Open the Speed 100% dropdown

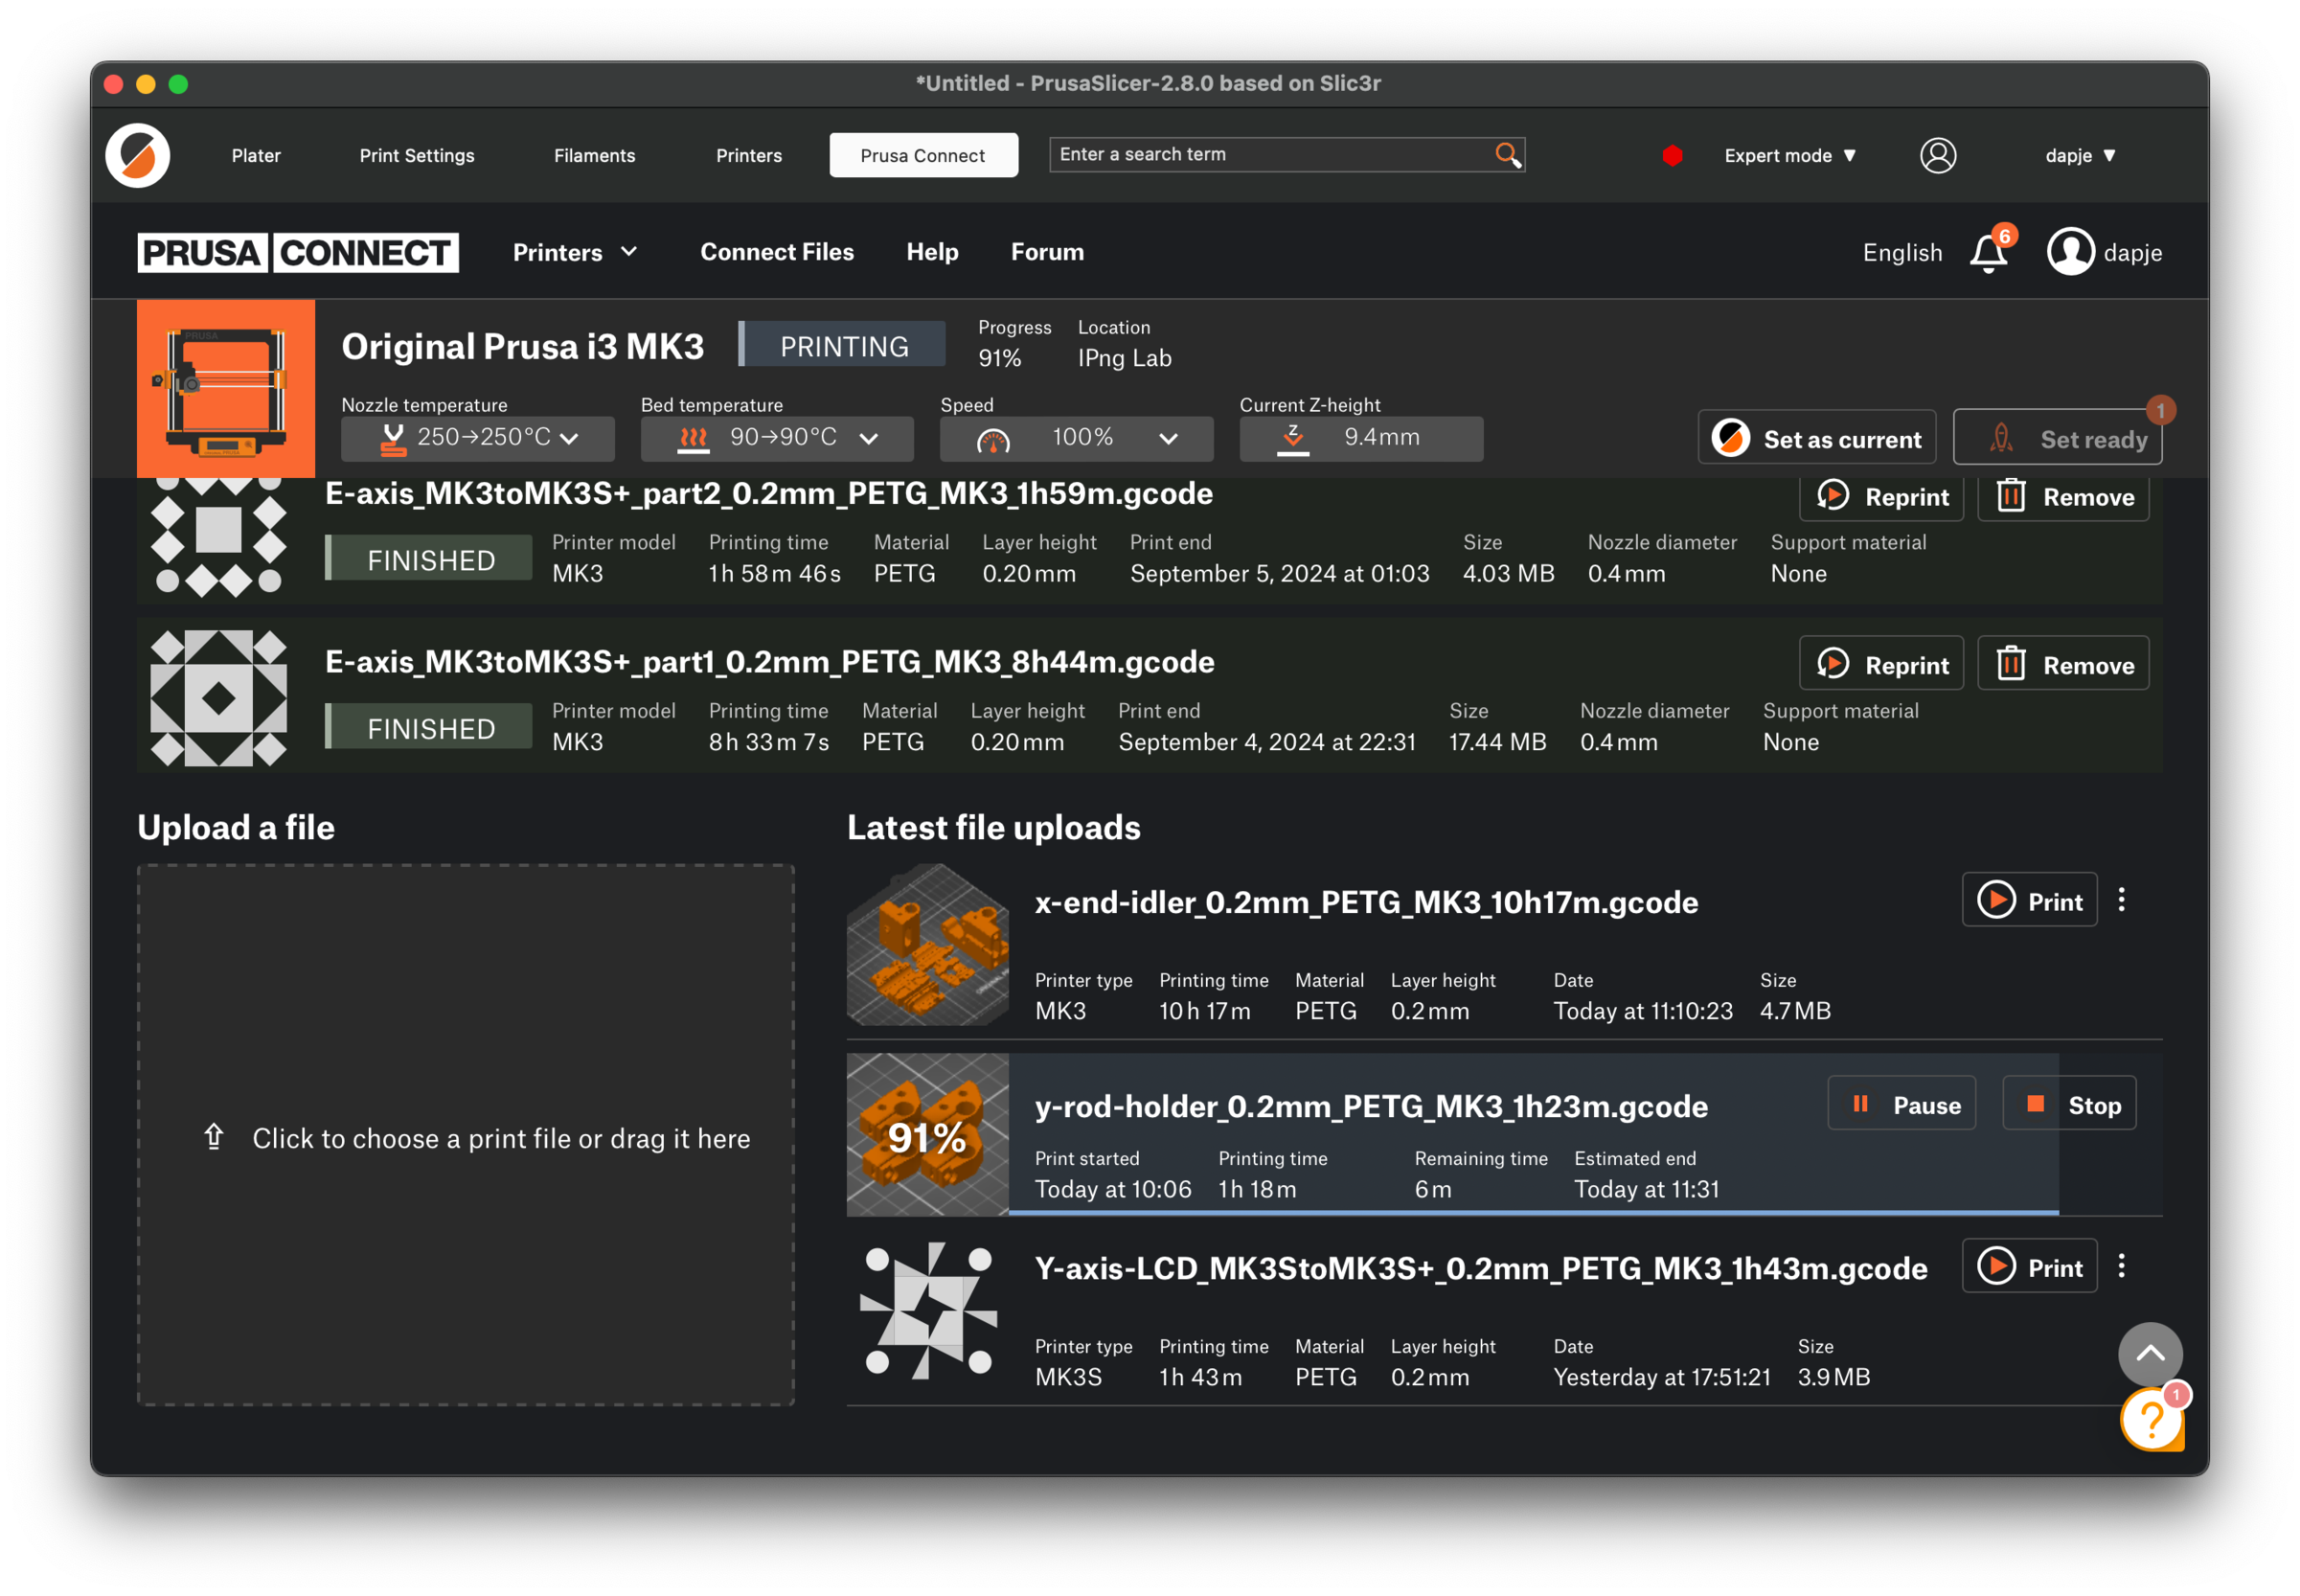pyautogui.click(x=1167, y=438)
